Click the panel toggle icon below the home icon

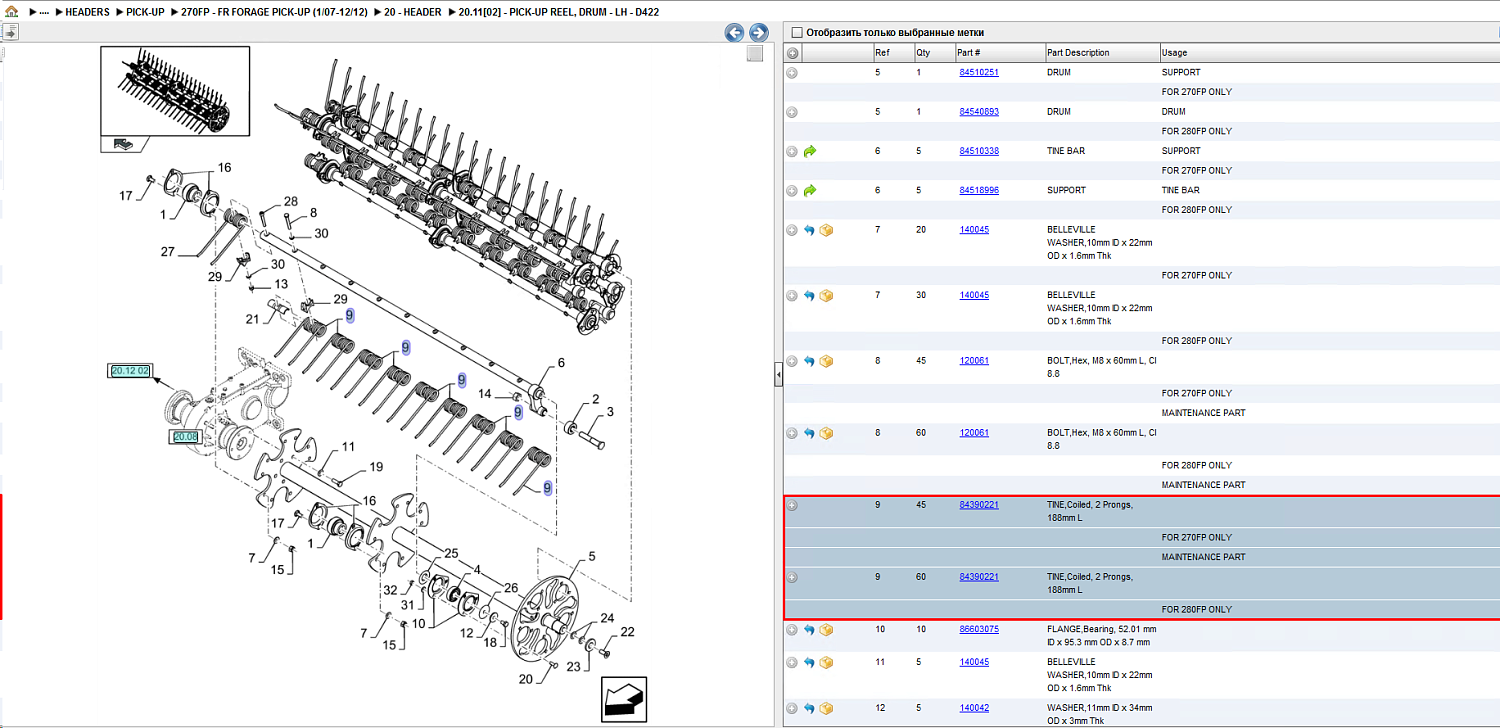point(10,32)
